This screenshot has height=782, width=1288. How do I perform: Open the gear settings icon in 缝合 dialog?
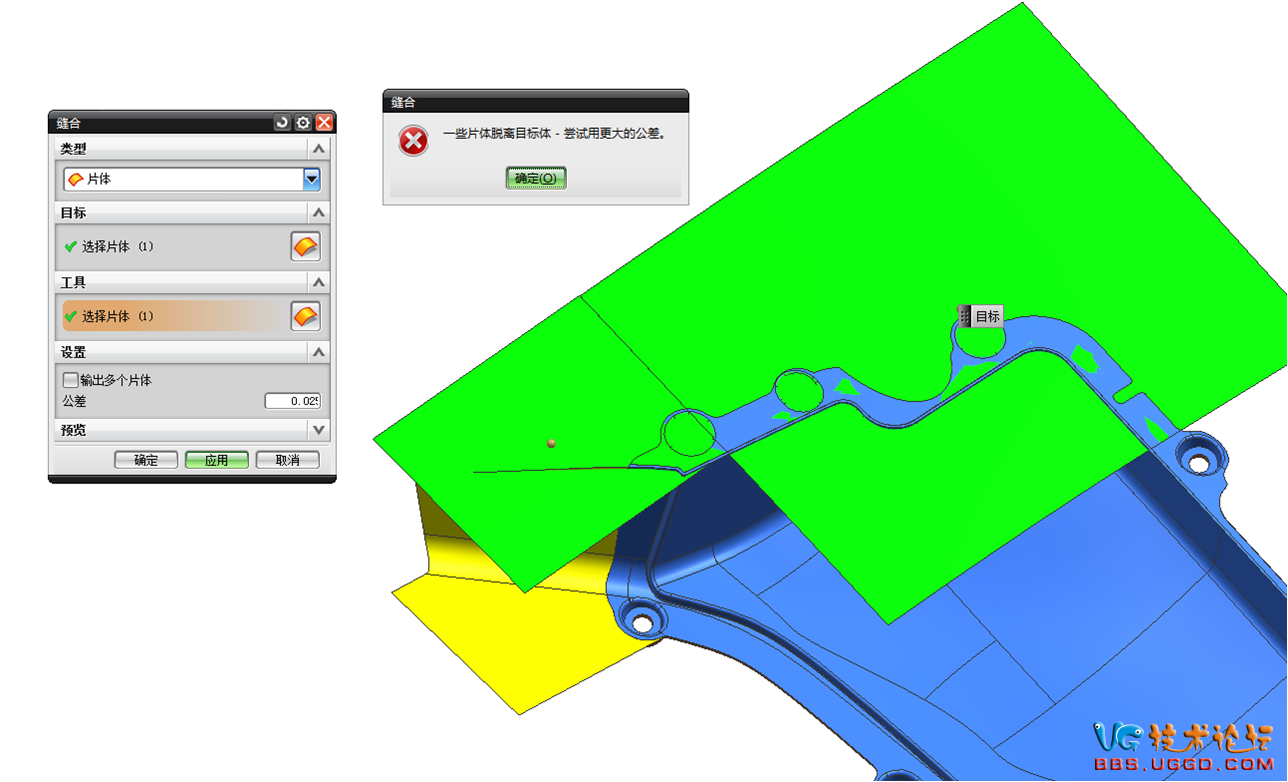pyautogui.click(x=303, y=123)
